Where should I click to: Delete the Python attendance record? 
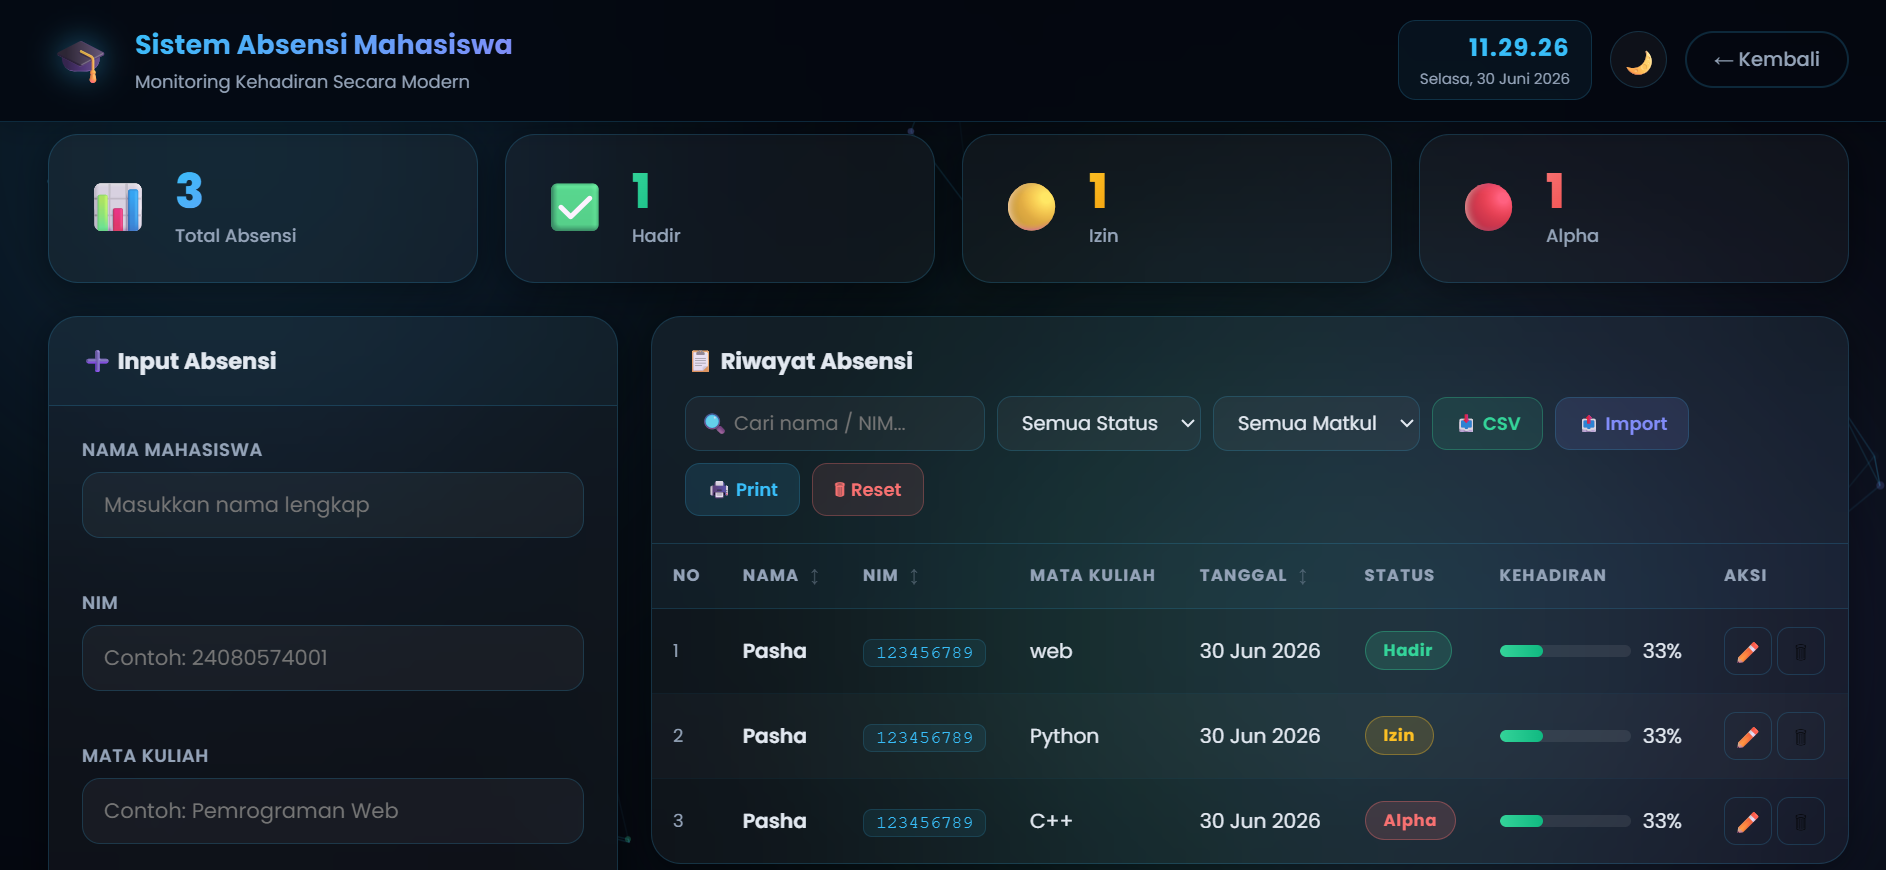coord(1801,736)
